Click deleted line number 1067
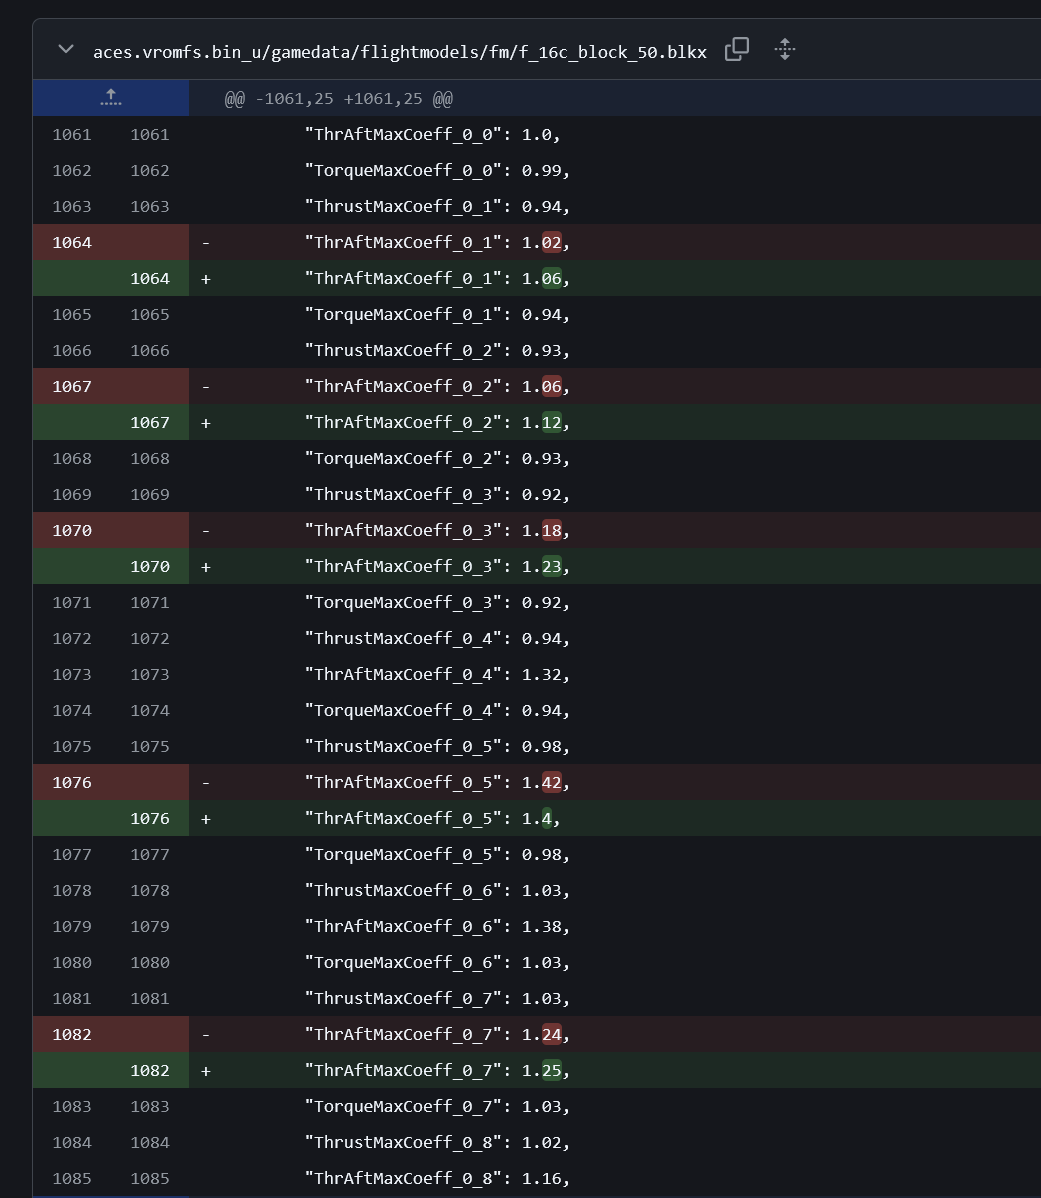 [x=72, y=386]
